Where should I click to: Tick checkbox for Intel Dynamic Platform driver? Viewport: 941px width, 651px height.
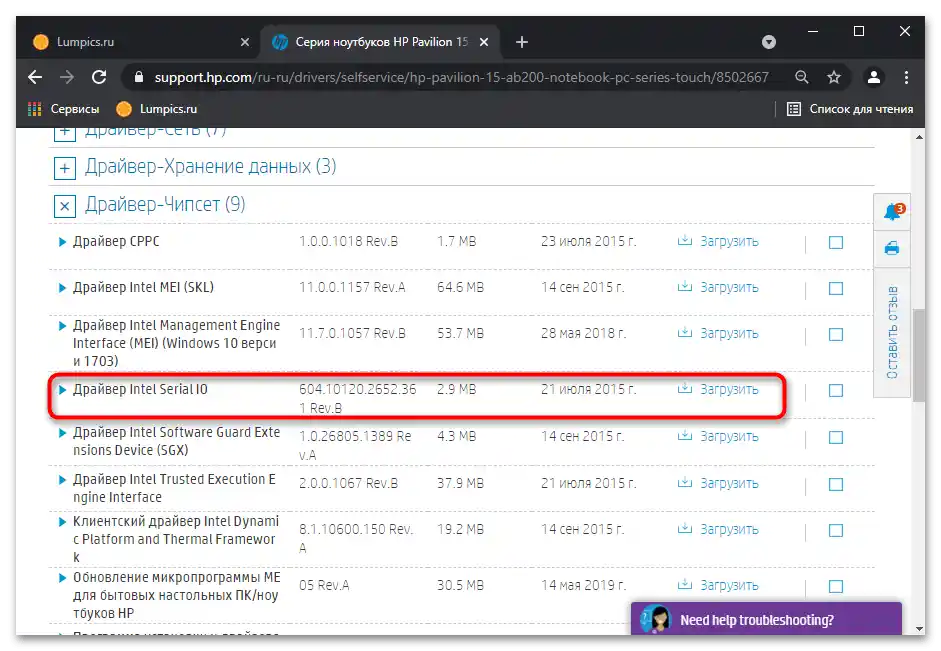tap(835, 530)
